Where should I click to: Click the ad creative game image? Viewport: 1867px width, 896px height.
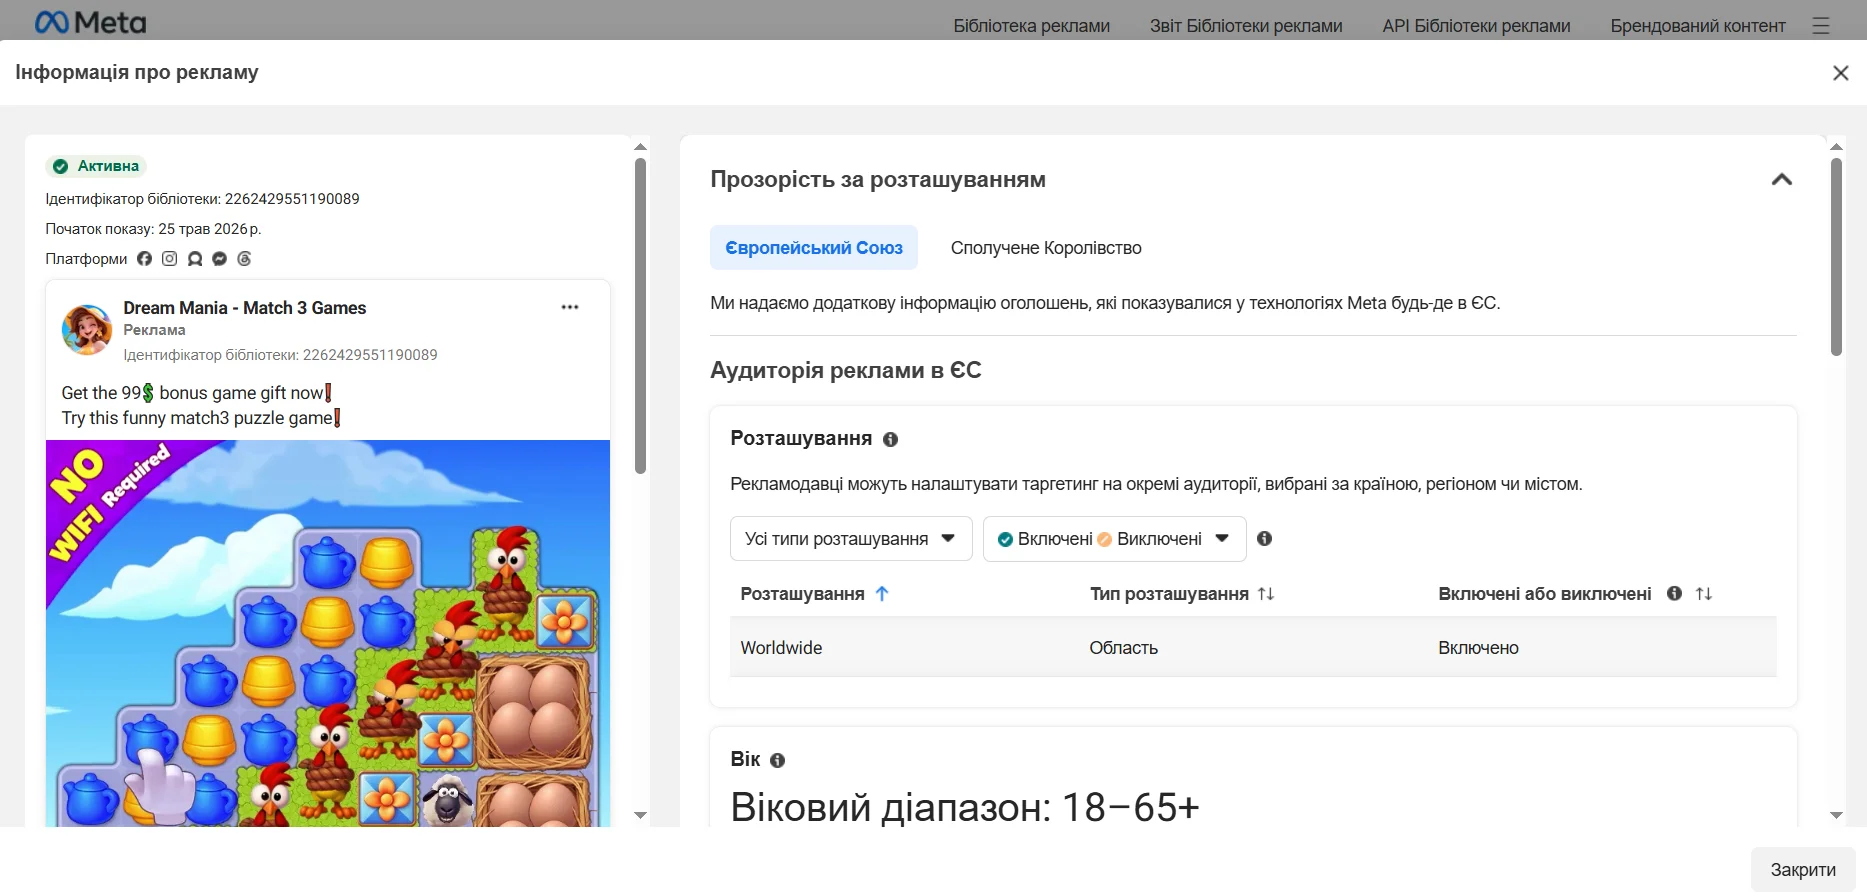pyautogui.click(x=328, y=633)
